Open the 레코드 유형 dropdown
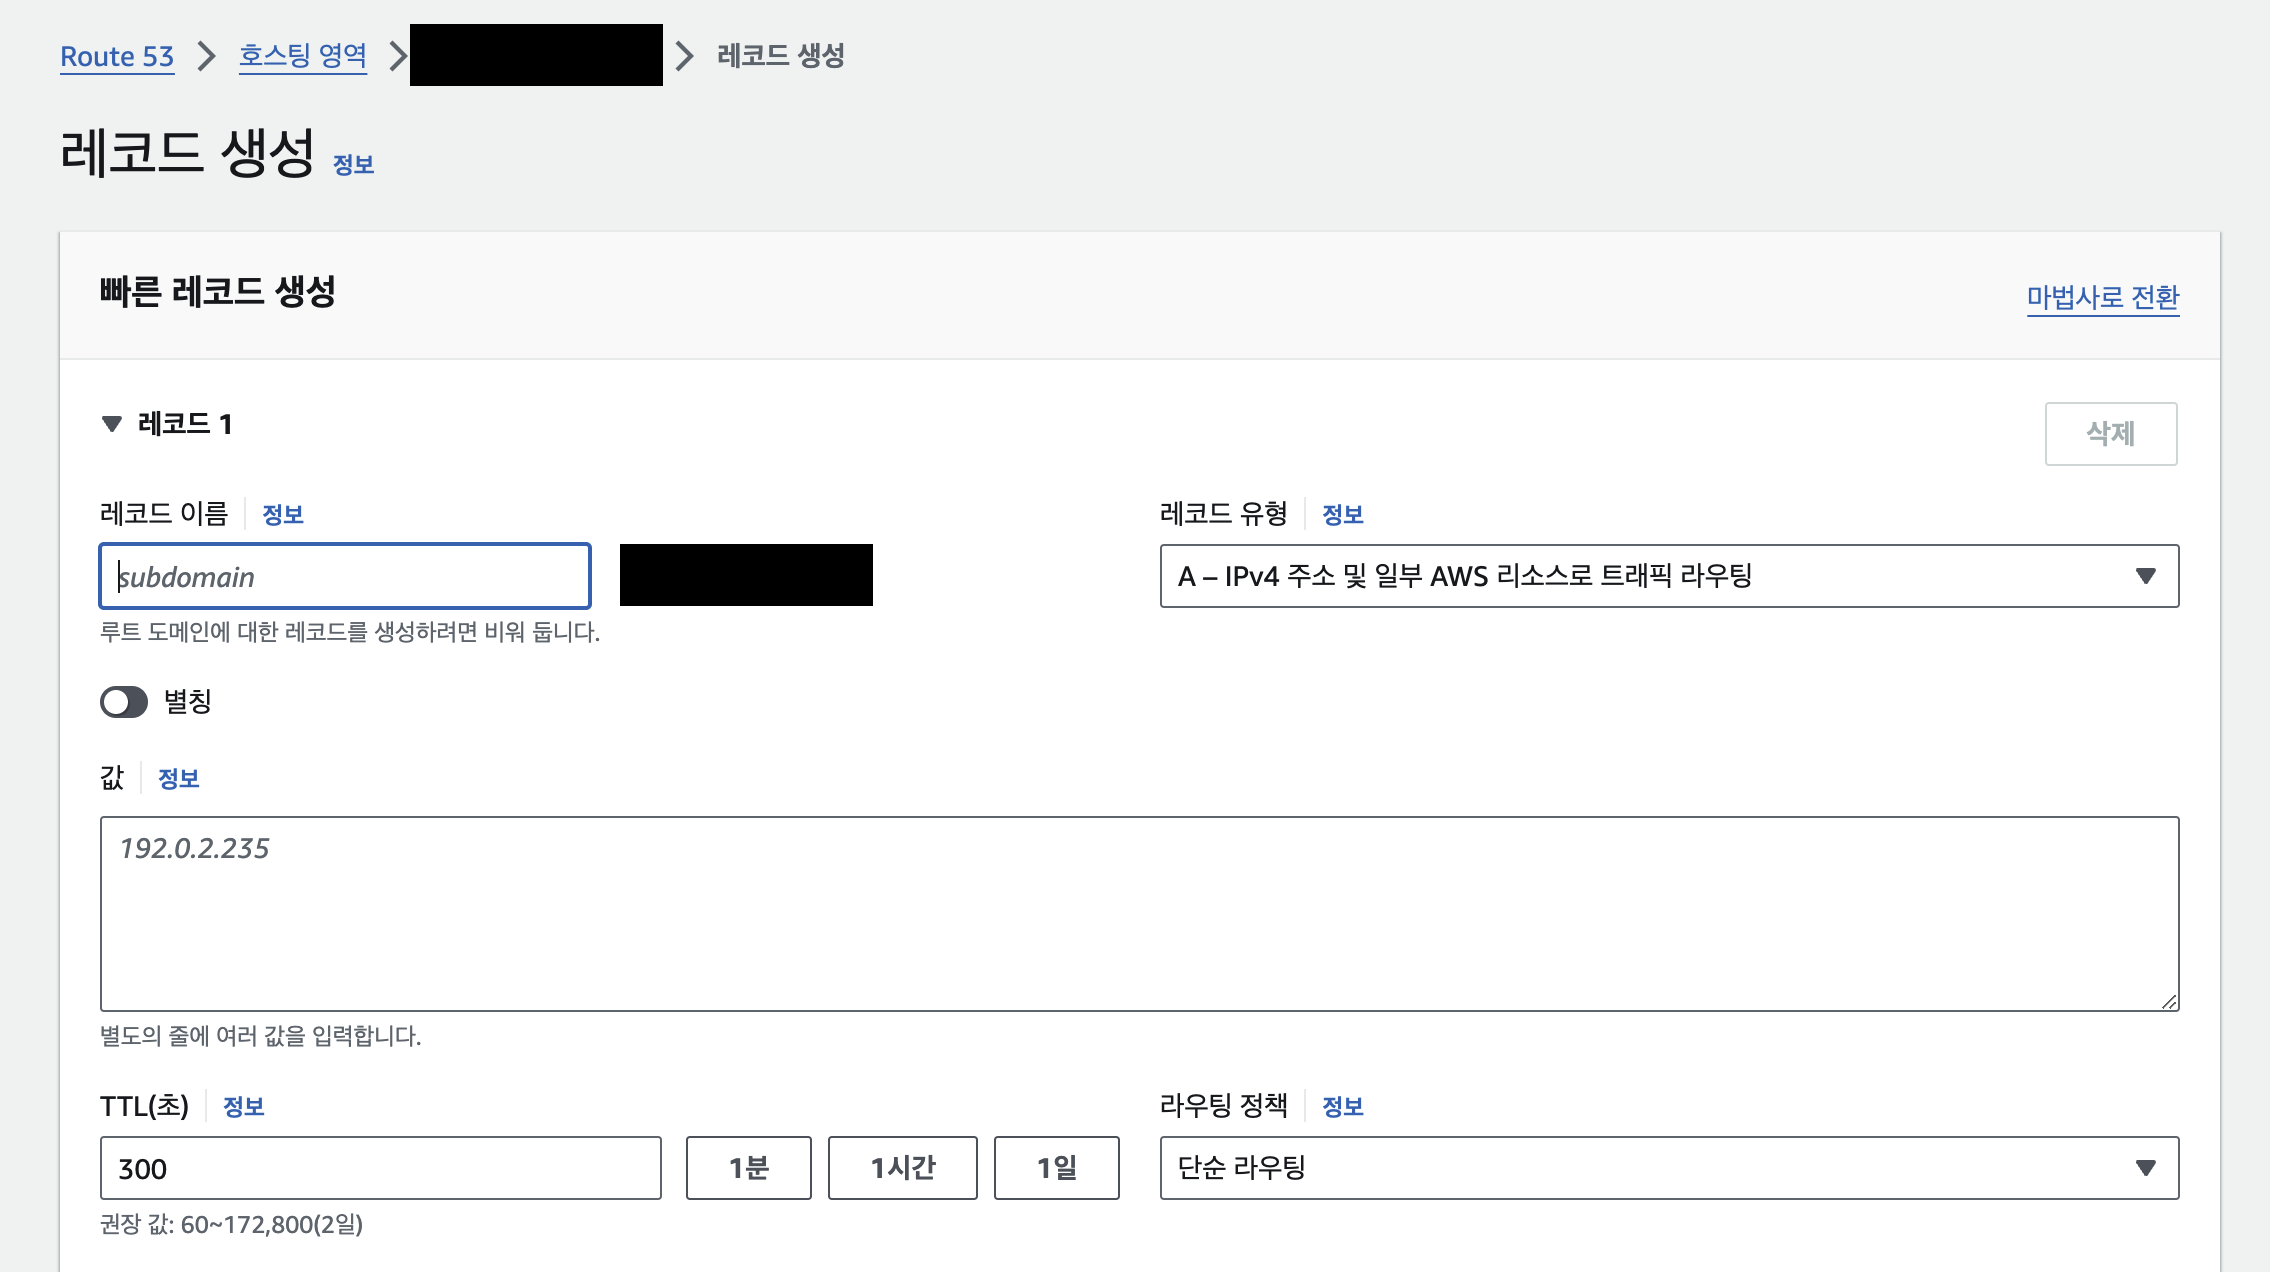Screen dimensions: 2270x1272 (x=1668, y=576)
